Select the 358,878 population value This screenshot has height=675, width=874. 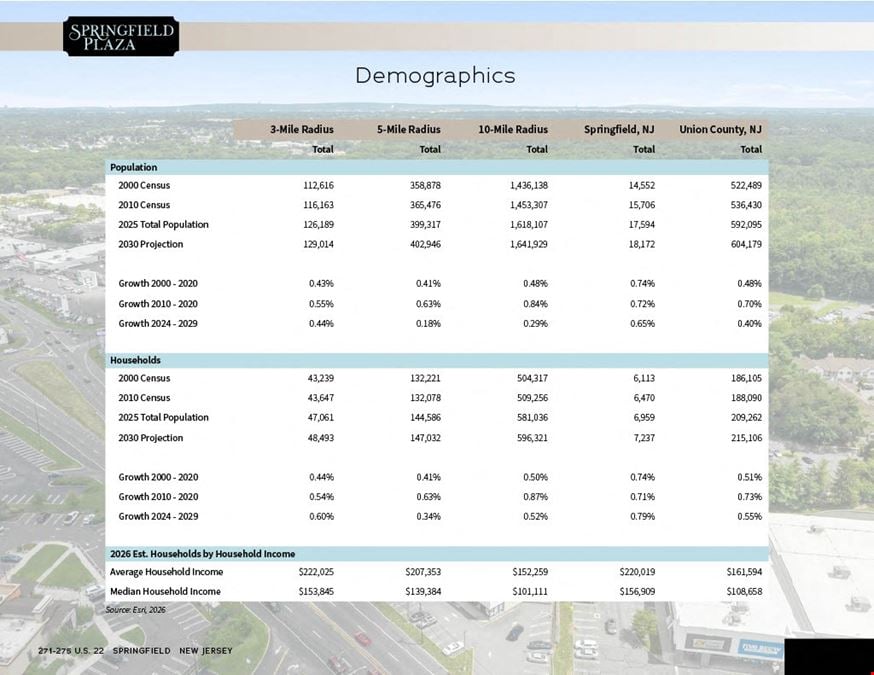[425, 186]
